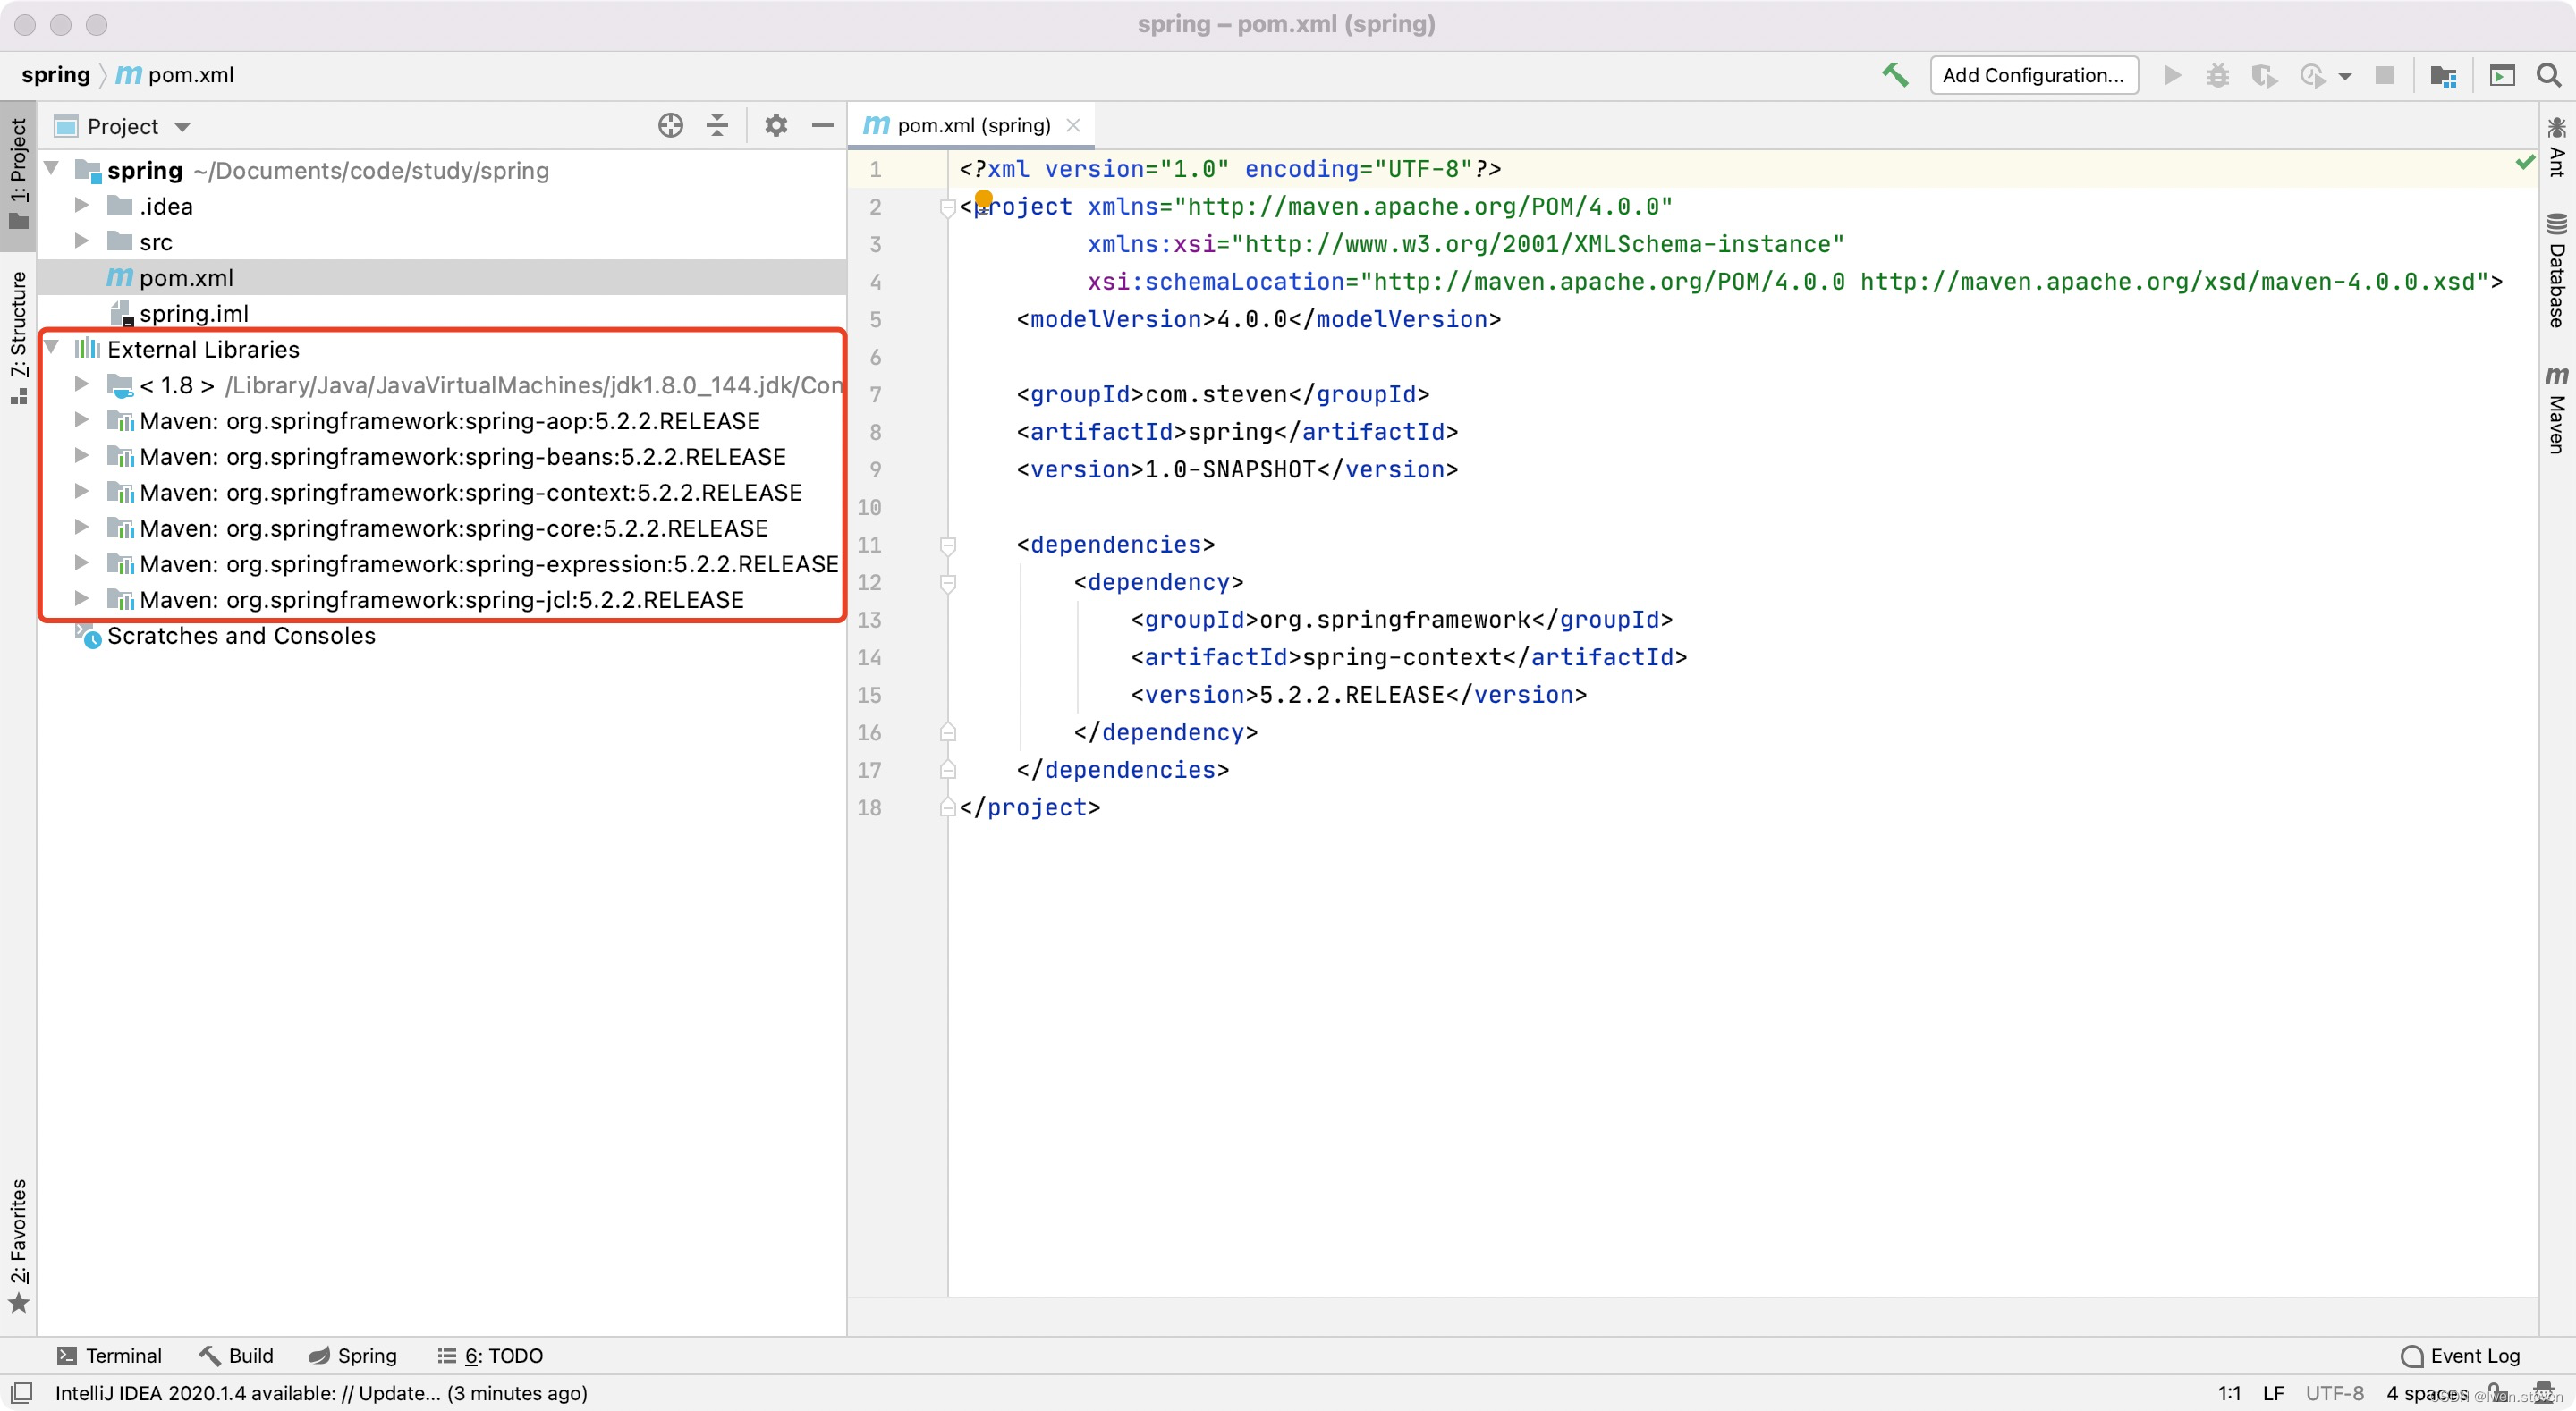
Task: Toggle fold end marker at line 17
Action: [947, 770]
